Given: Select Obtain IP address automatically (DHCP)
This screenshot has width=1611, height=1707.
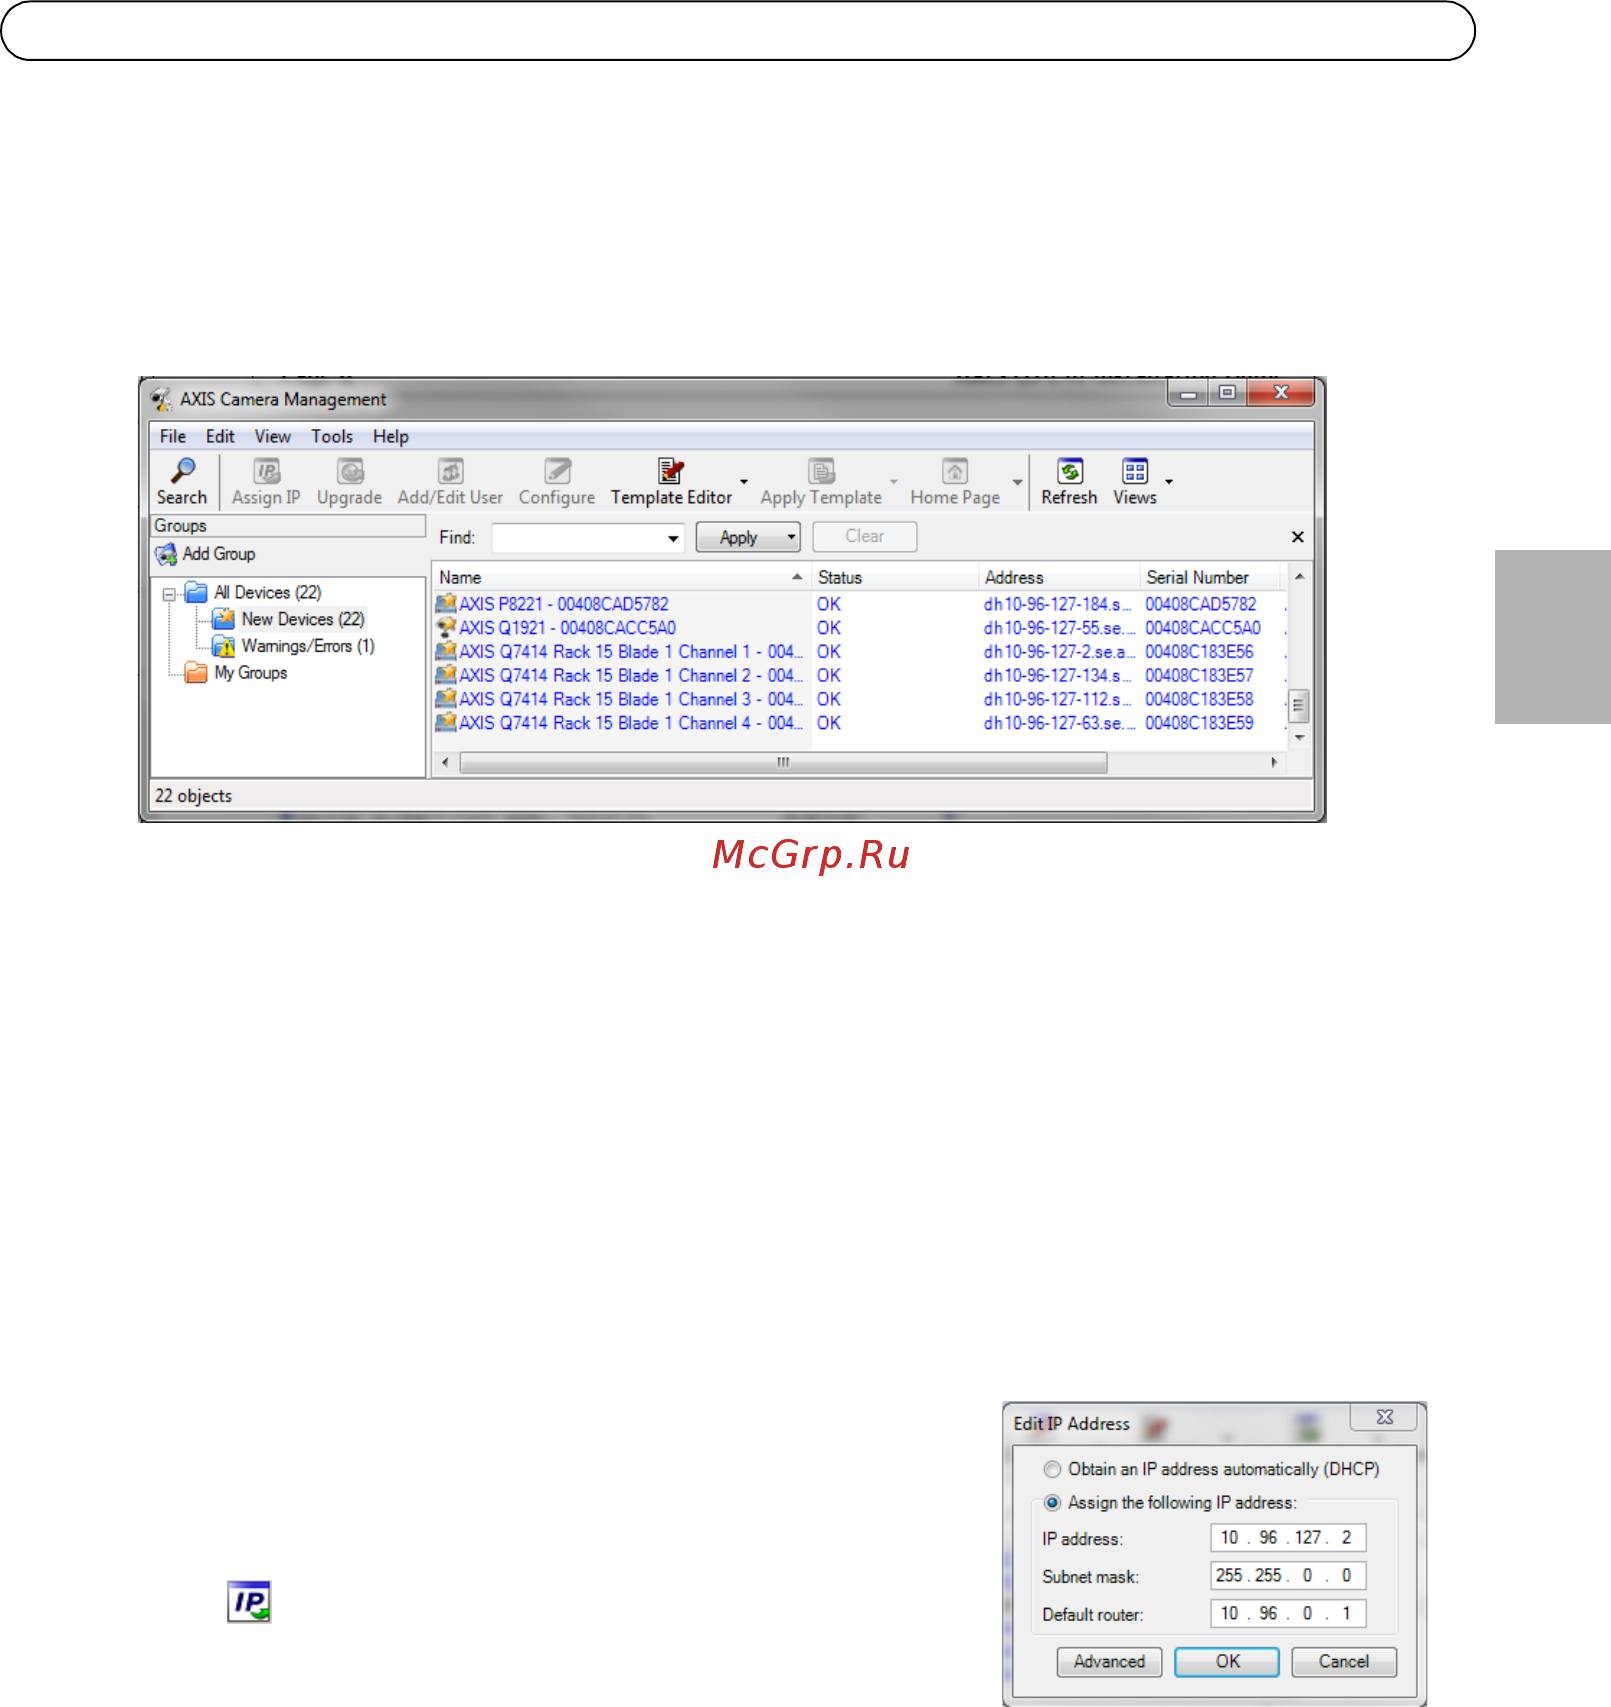Looking at the screenshot, I should [x=1052, y=1469].
